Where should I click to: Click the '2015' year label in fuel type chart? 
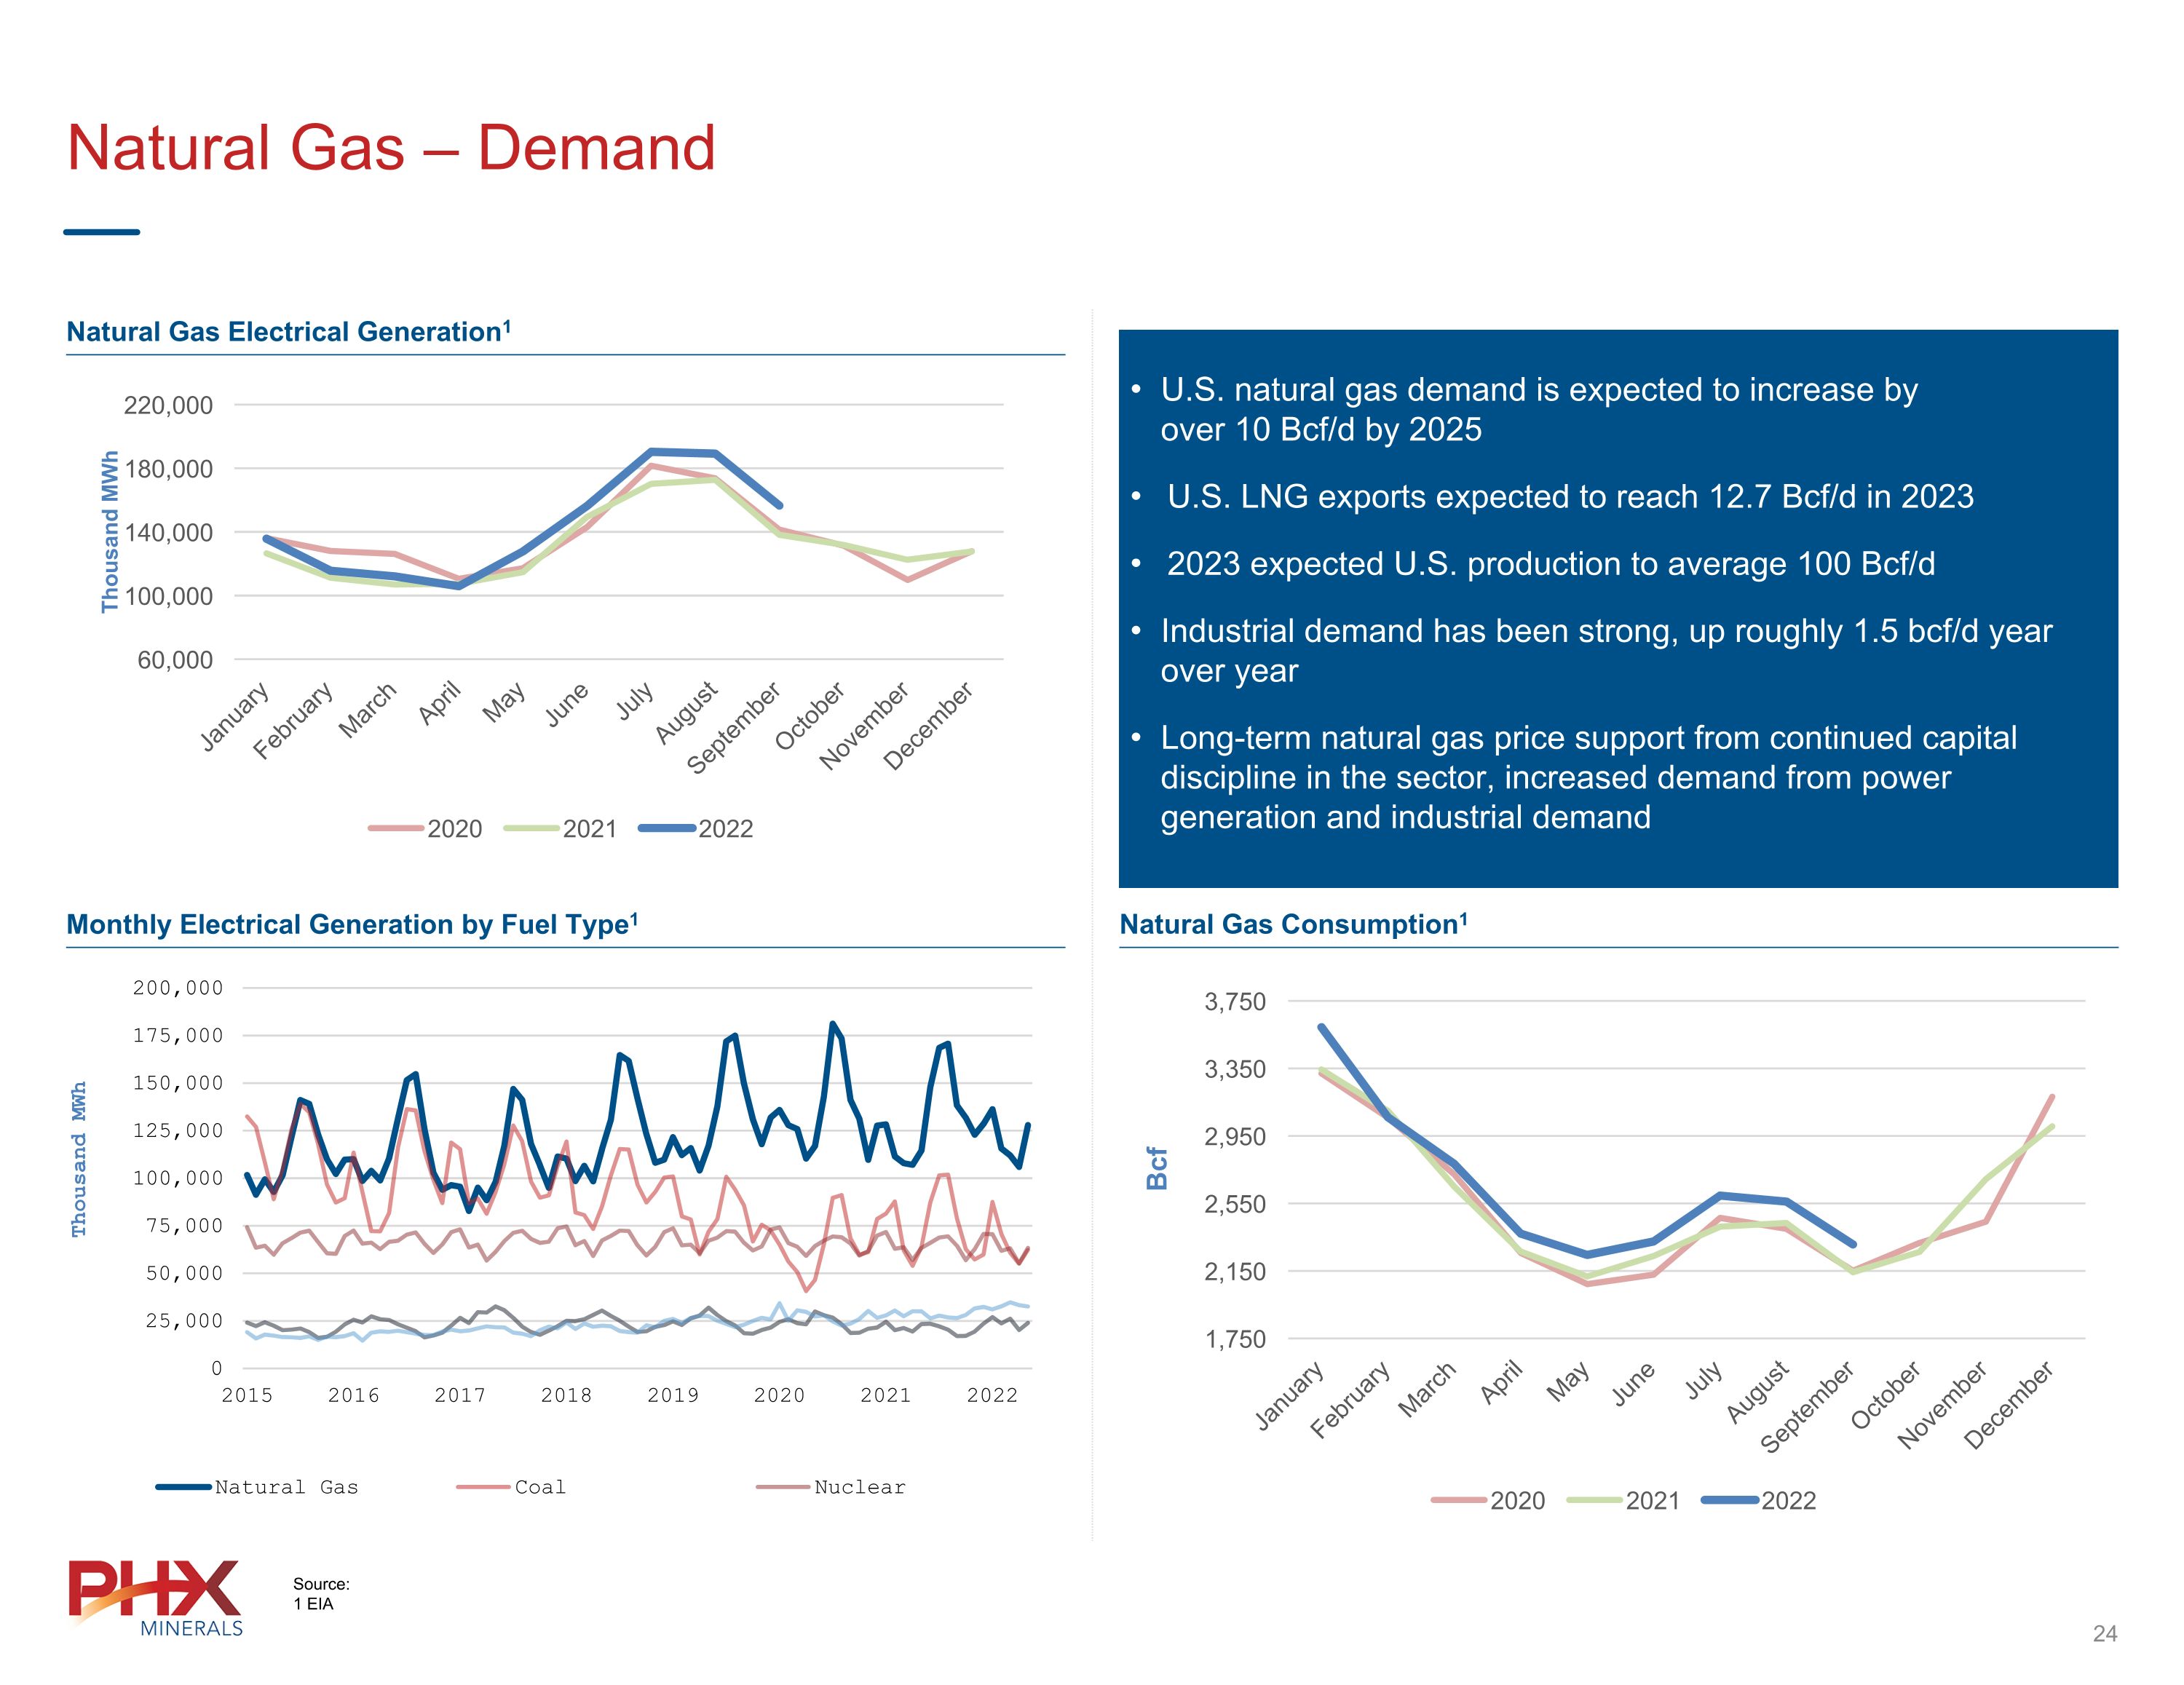point(247,1395)
